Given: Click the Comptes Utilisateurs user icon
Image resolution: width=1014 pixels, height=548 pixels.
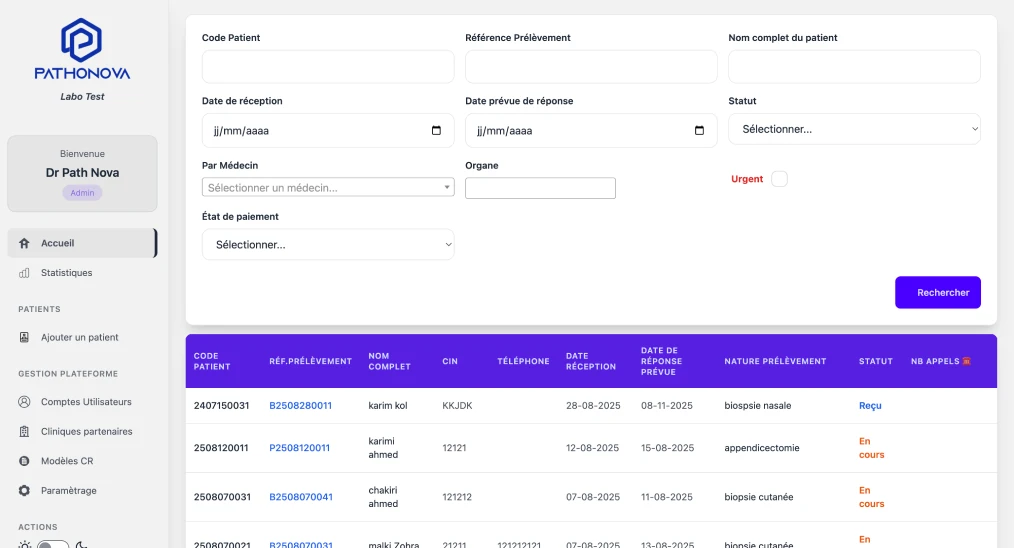Looking at the screenshot, I should [x=24, y=402].
